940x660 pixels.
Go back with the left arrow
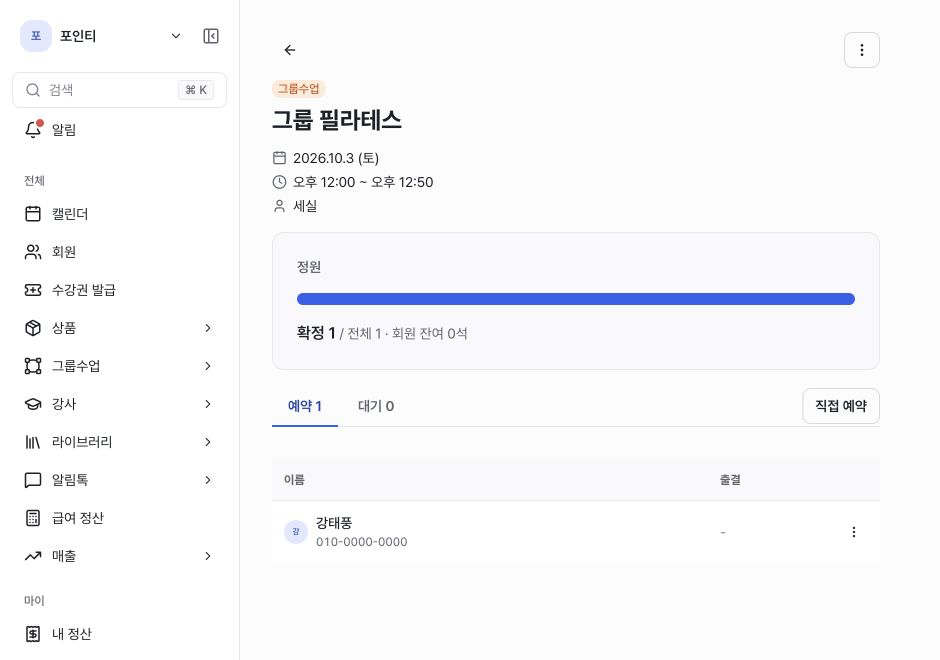[x=290, y=50]
